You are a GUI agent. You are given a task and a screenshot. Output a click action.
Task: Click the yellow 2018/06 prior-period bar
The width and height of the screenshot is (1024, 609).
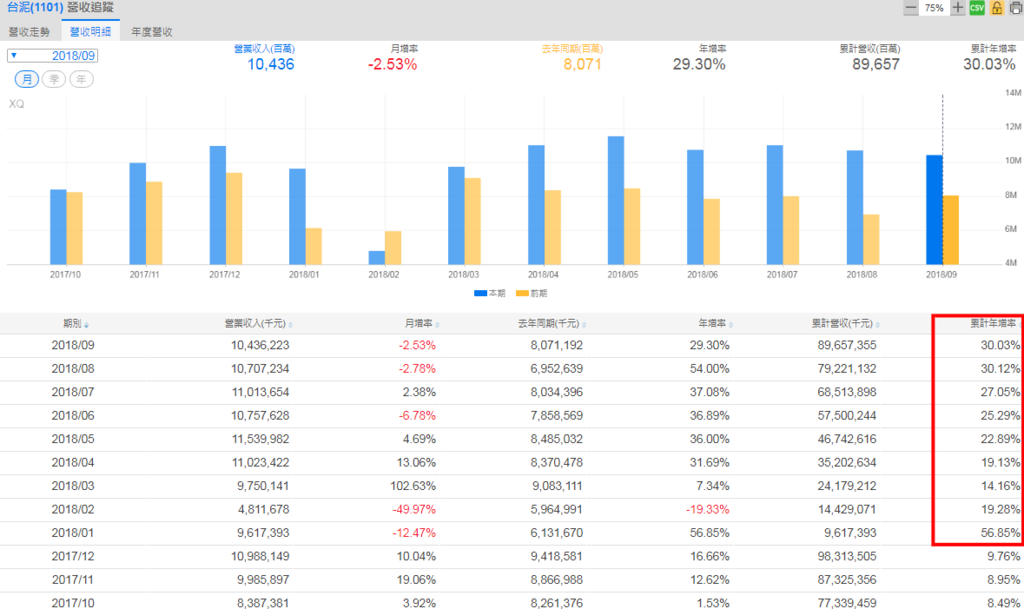tap(711, 232)
